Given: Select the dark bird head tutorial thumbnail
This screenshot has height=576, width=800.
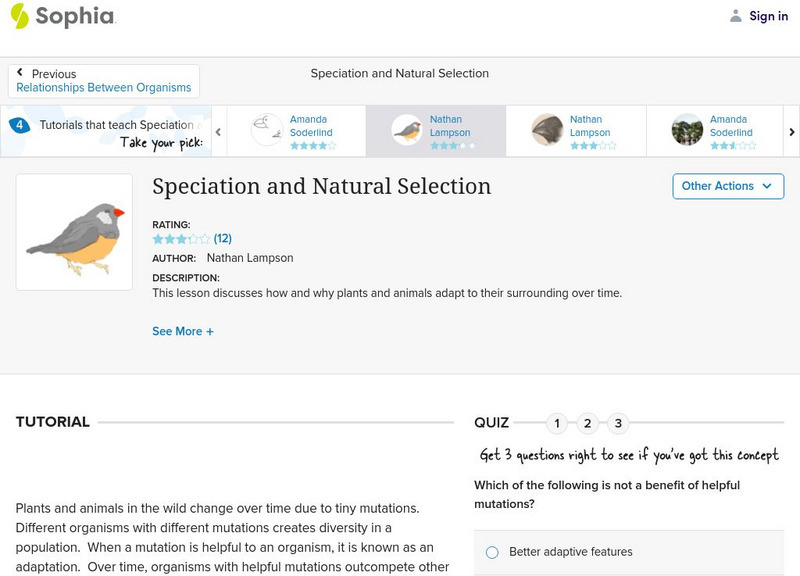Looking at the screenshot, I should tap(547, 130).
